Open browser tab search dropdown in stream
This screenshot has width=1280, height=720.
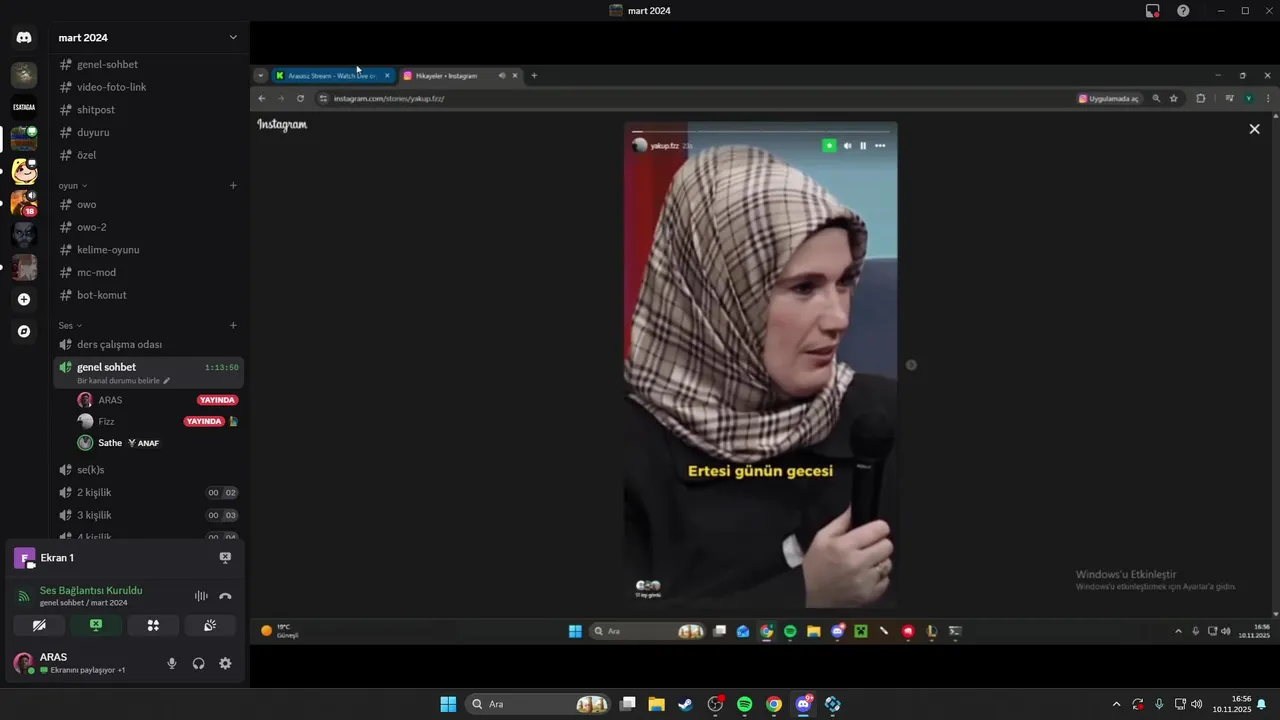point(261,75)
